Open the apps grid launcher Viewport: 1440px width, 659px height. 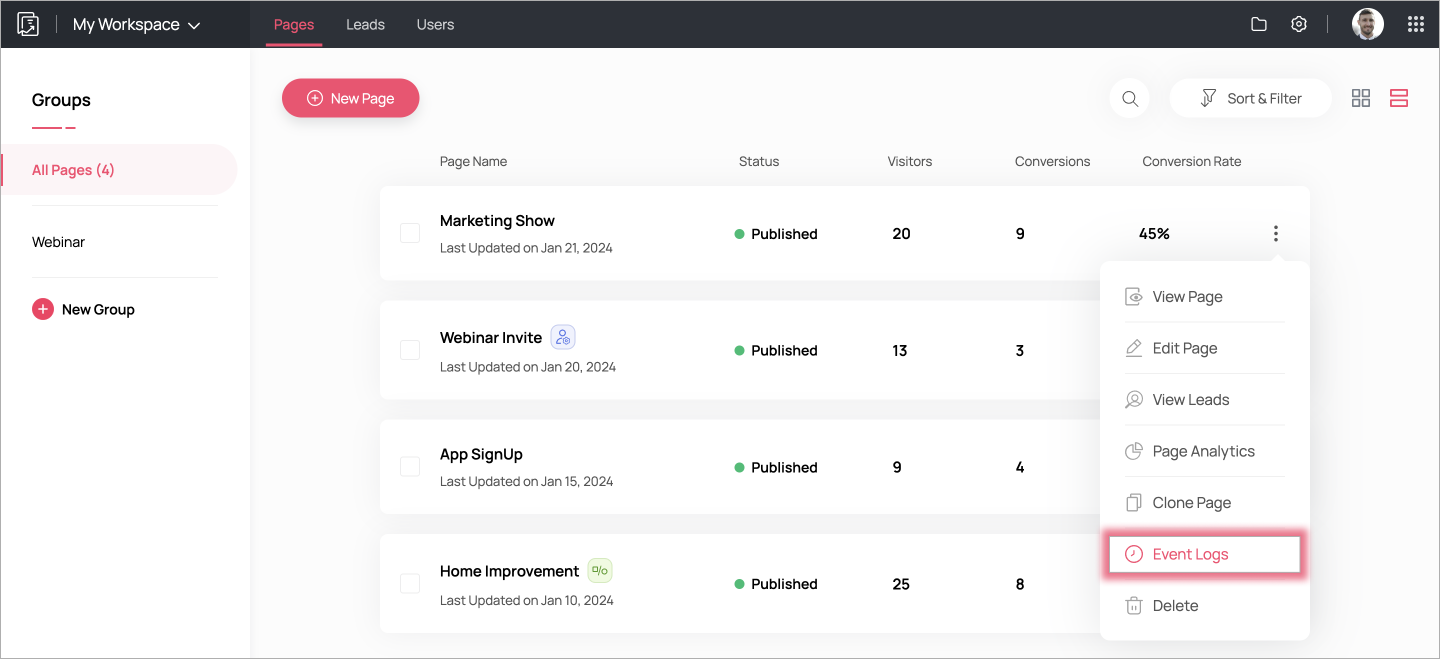pyautogui.click(x=1415, y=24)
